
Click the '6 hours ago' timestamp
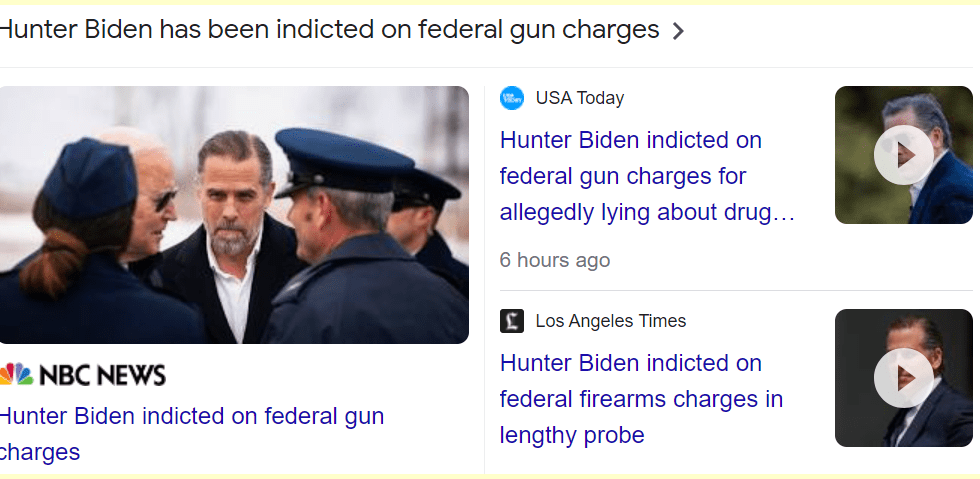click(555, 260)
